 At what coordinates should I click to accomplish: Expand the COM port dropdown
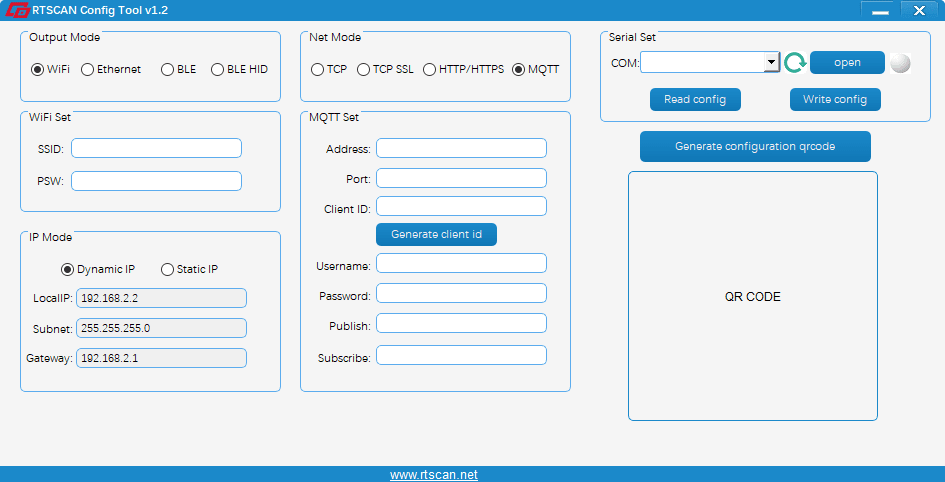[x=771, y=63]
